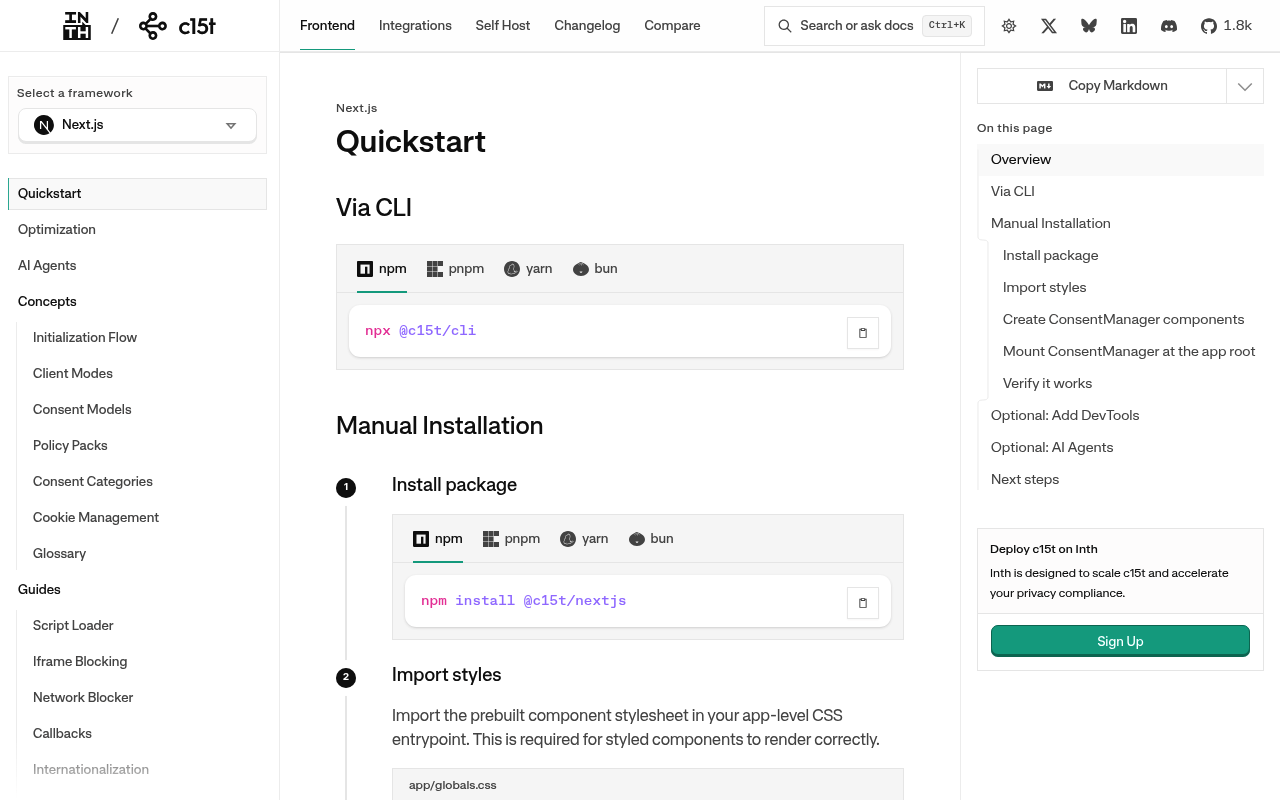
Task: Jump to Install package in page outline
Action: click(1050, 256)
